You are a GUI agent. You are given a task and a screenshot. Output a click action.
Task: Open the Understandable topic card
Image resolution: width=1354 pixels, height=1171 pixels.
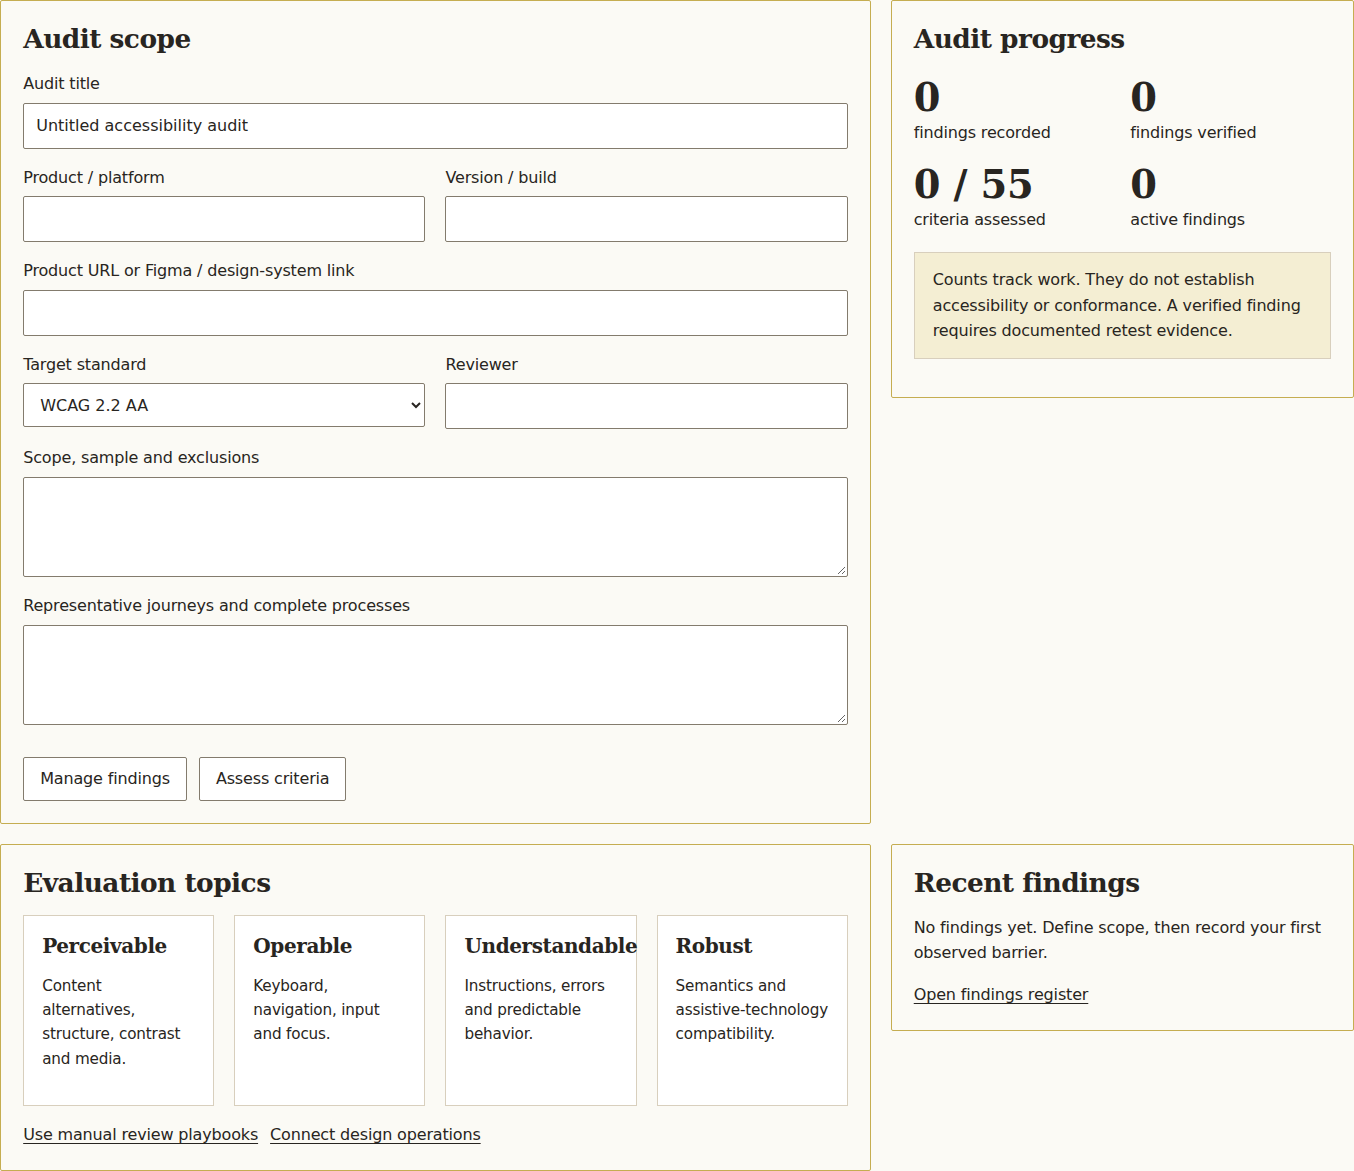point(541,1010)
